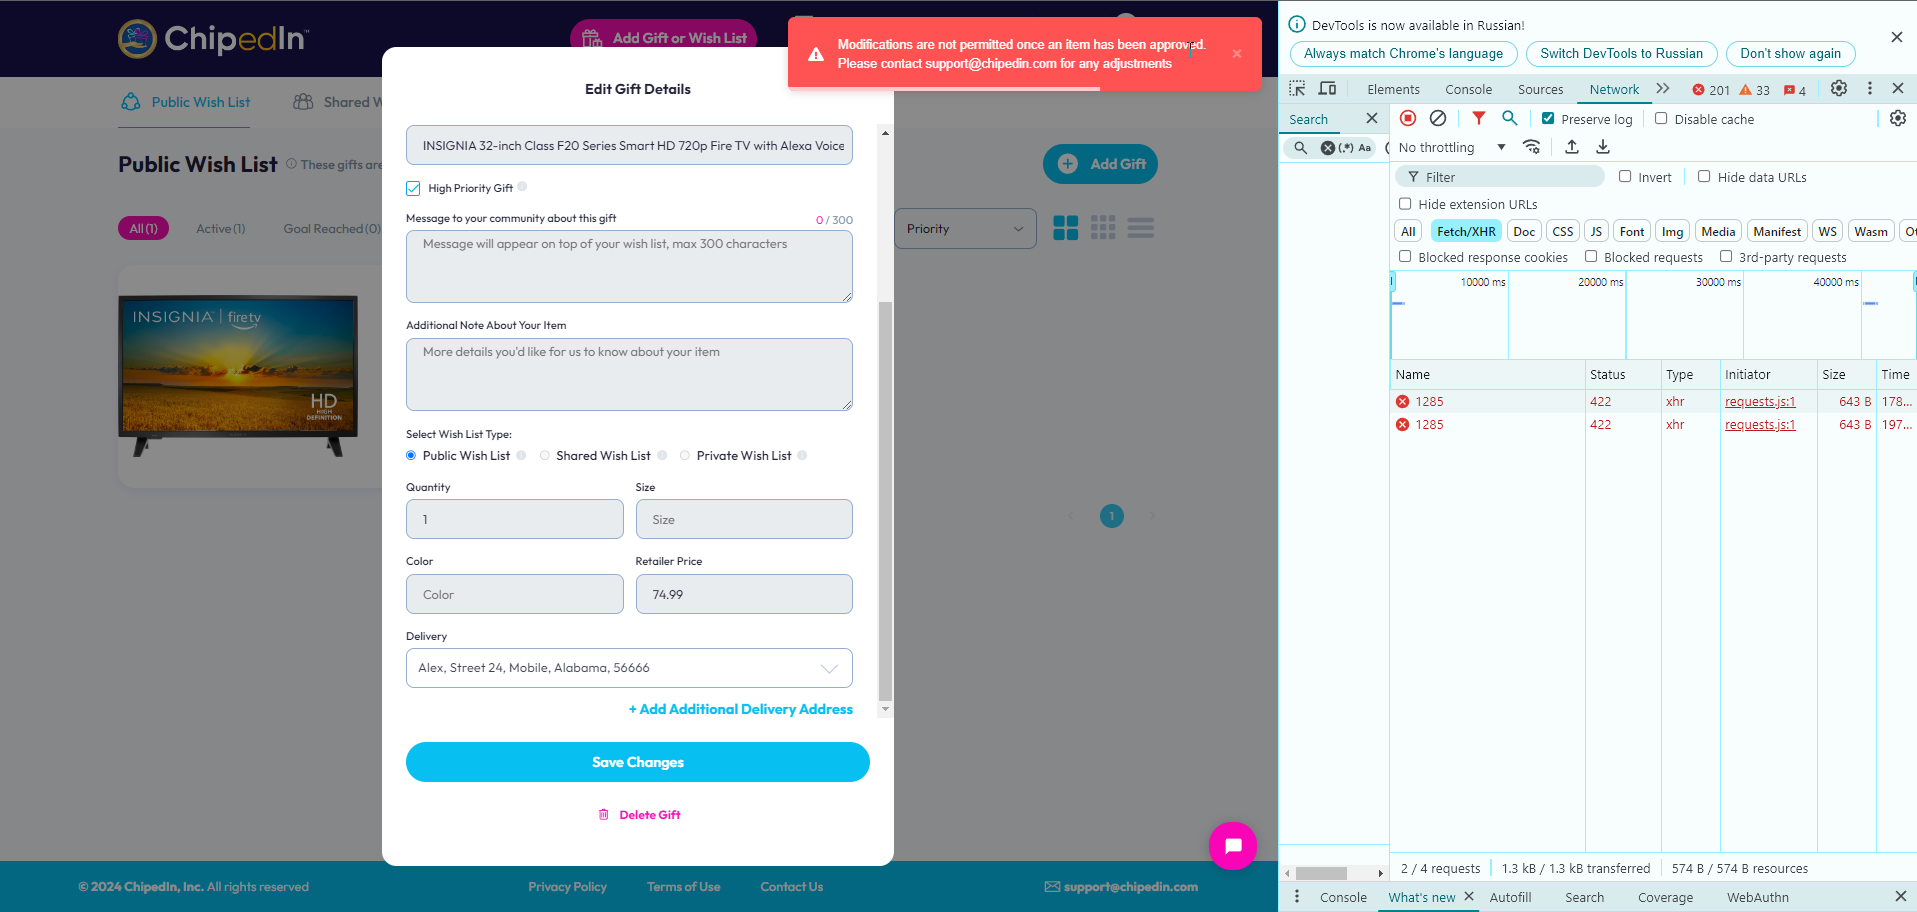Click the Search panel horizontal scrollbar
This screenshot has width=1917, height=912.
click(x=1321, y=873)
